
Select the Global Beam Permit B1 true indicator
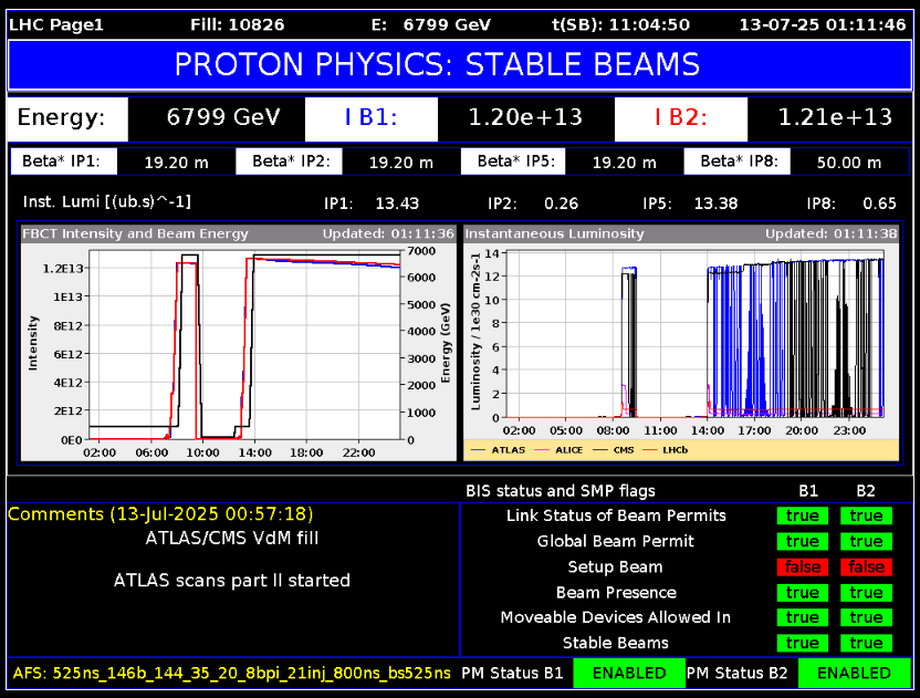(x=802, y=541)
